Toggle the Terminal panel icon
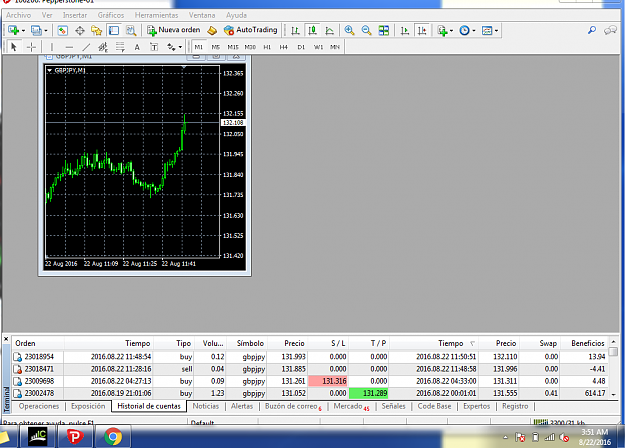The image size is (625, 448). (114, 30)
